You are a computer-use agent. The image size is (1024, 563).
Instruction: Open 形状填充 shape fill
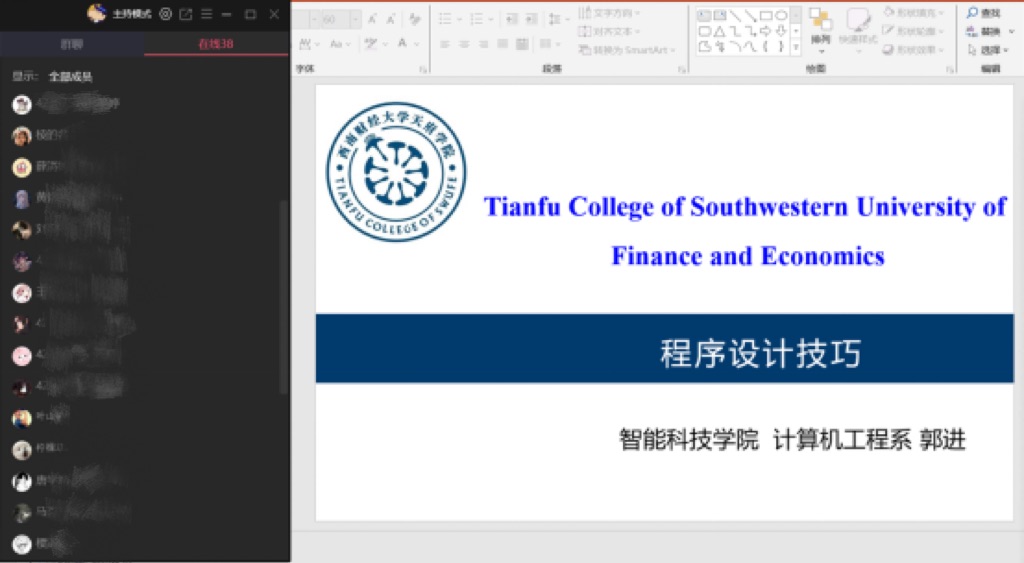[913, 12]
